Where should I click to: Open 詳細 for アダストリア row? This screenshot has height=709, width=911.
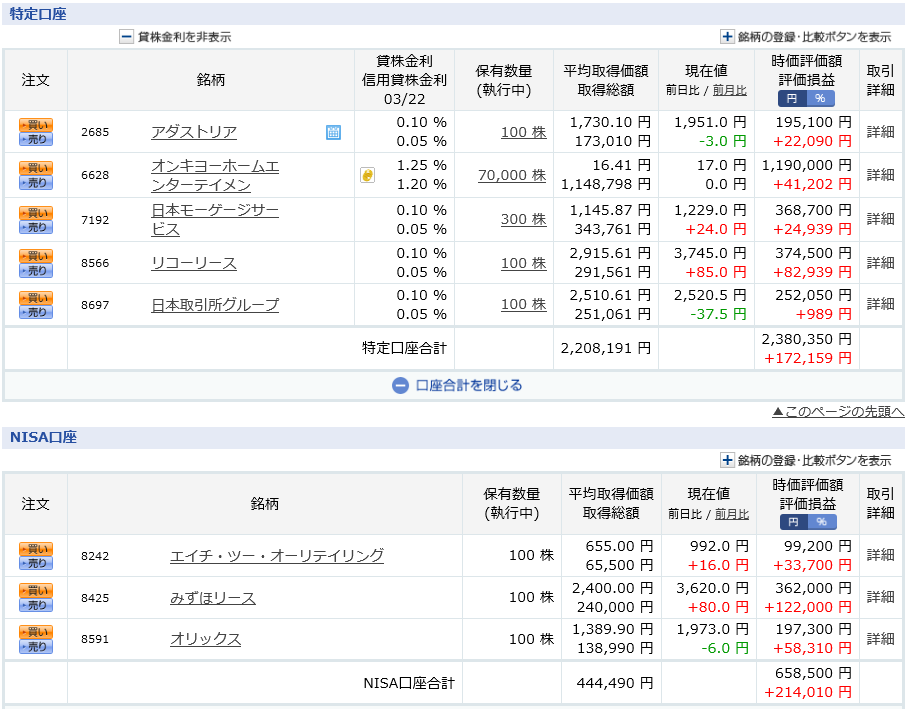point(880,132)
